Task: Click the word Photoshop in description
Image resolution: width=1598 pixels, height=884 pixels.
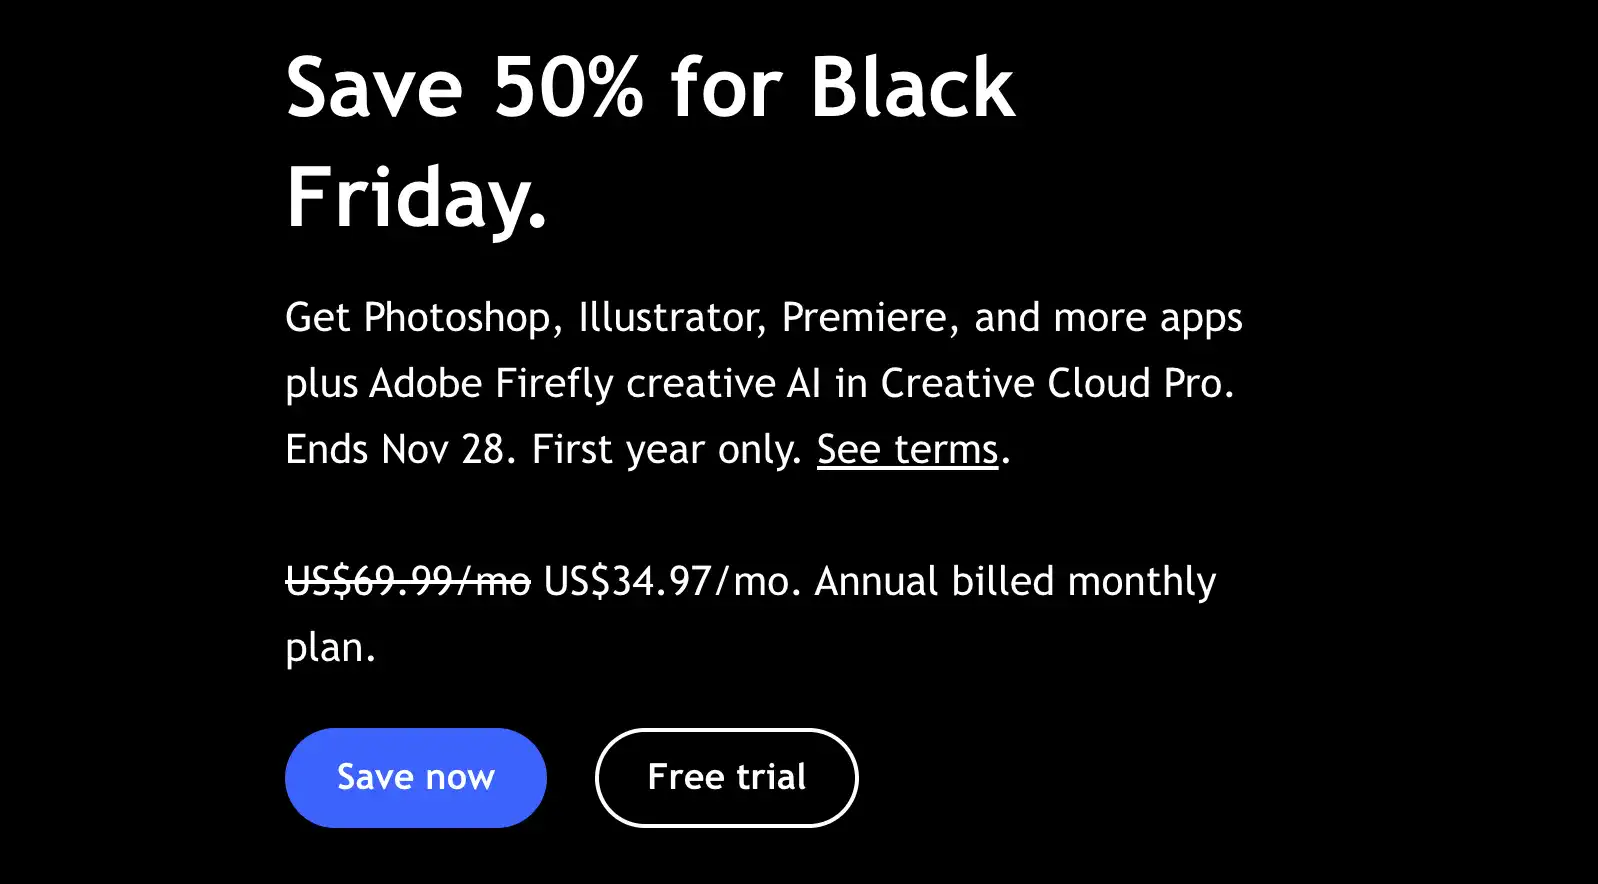Action: (x=457, y=318)
